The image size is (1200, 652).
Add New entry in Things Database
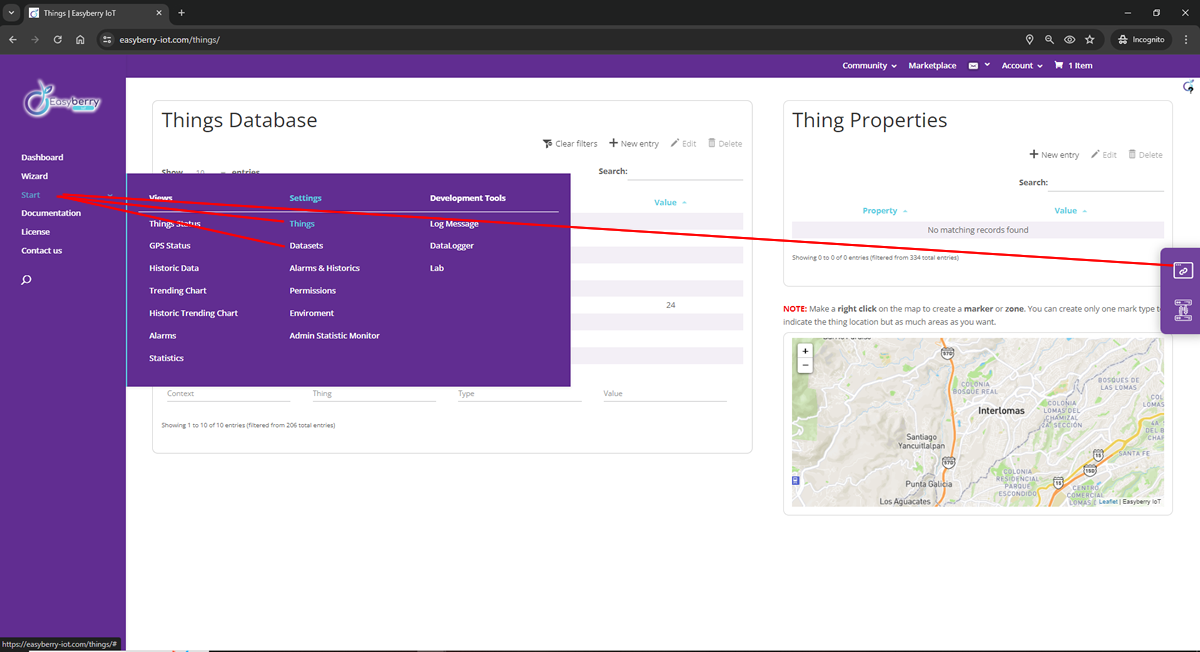click(634, 144)
